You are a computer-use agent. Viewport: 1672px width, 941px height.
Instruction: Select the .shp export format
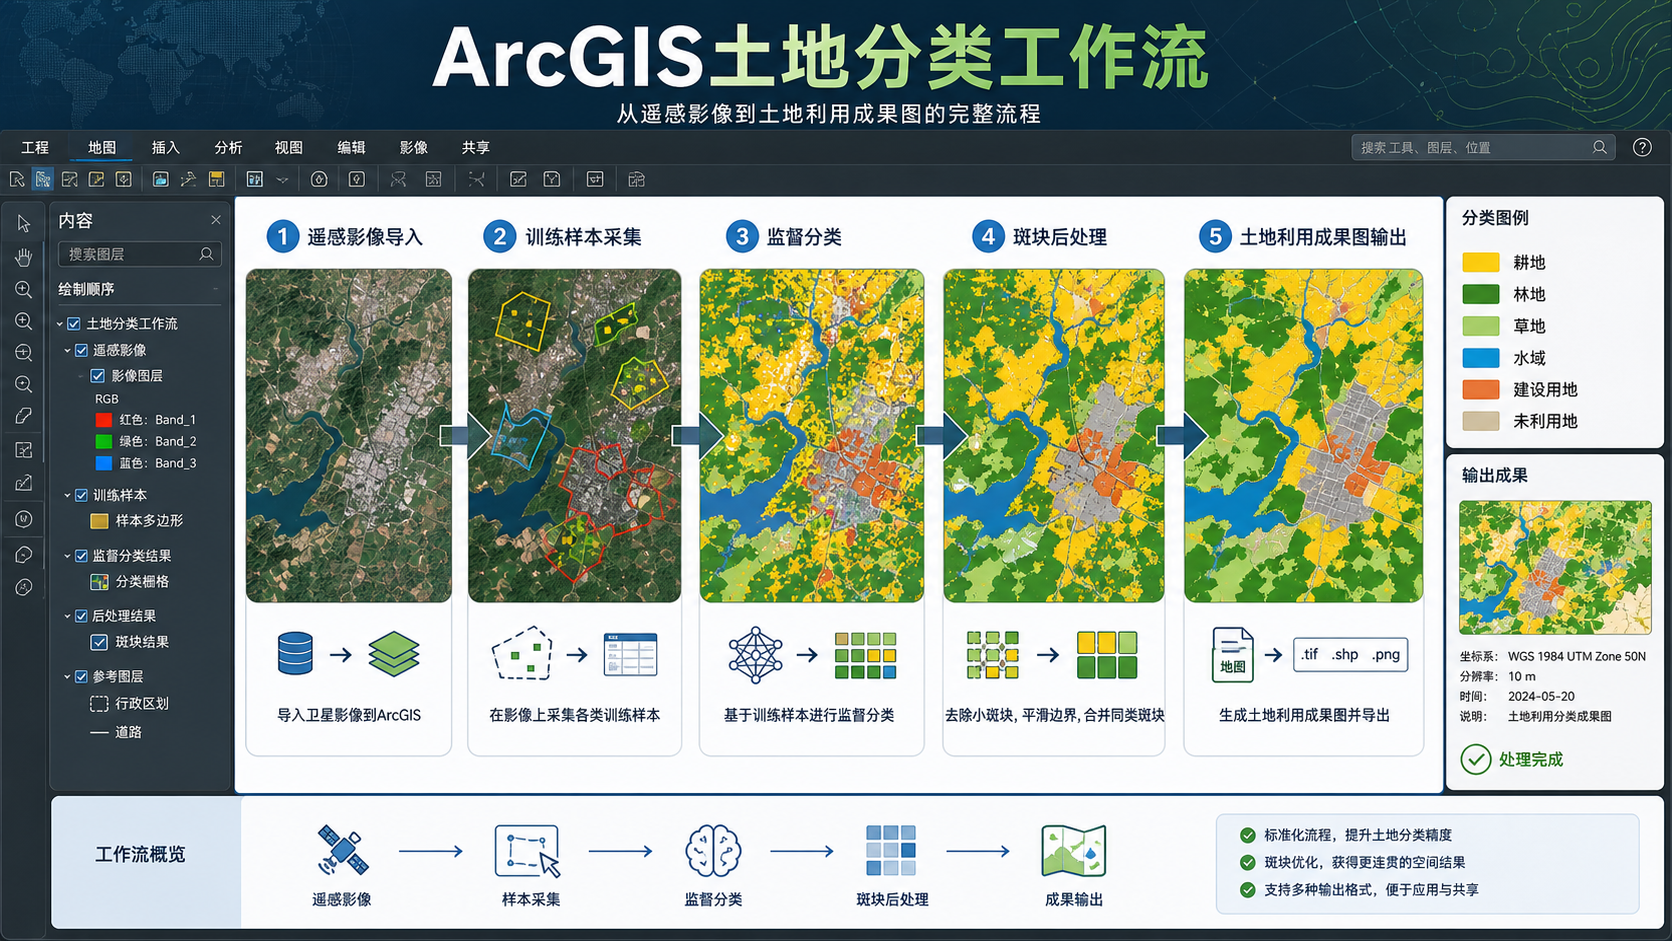pos(1345,654)
